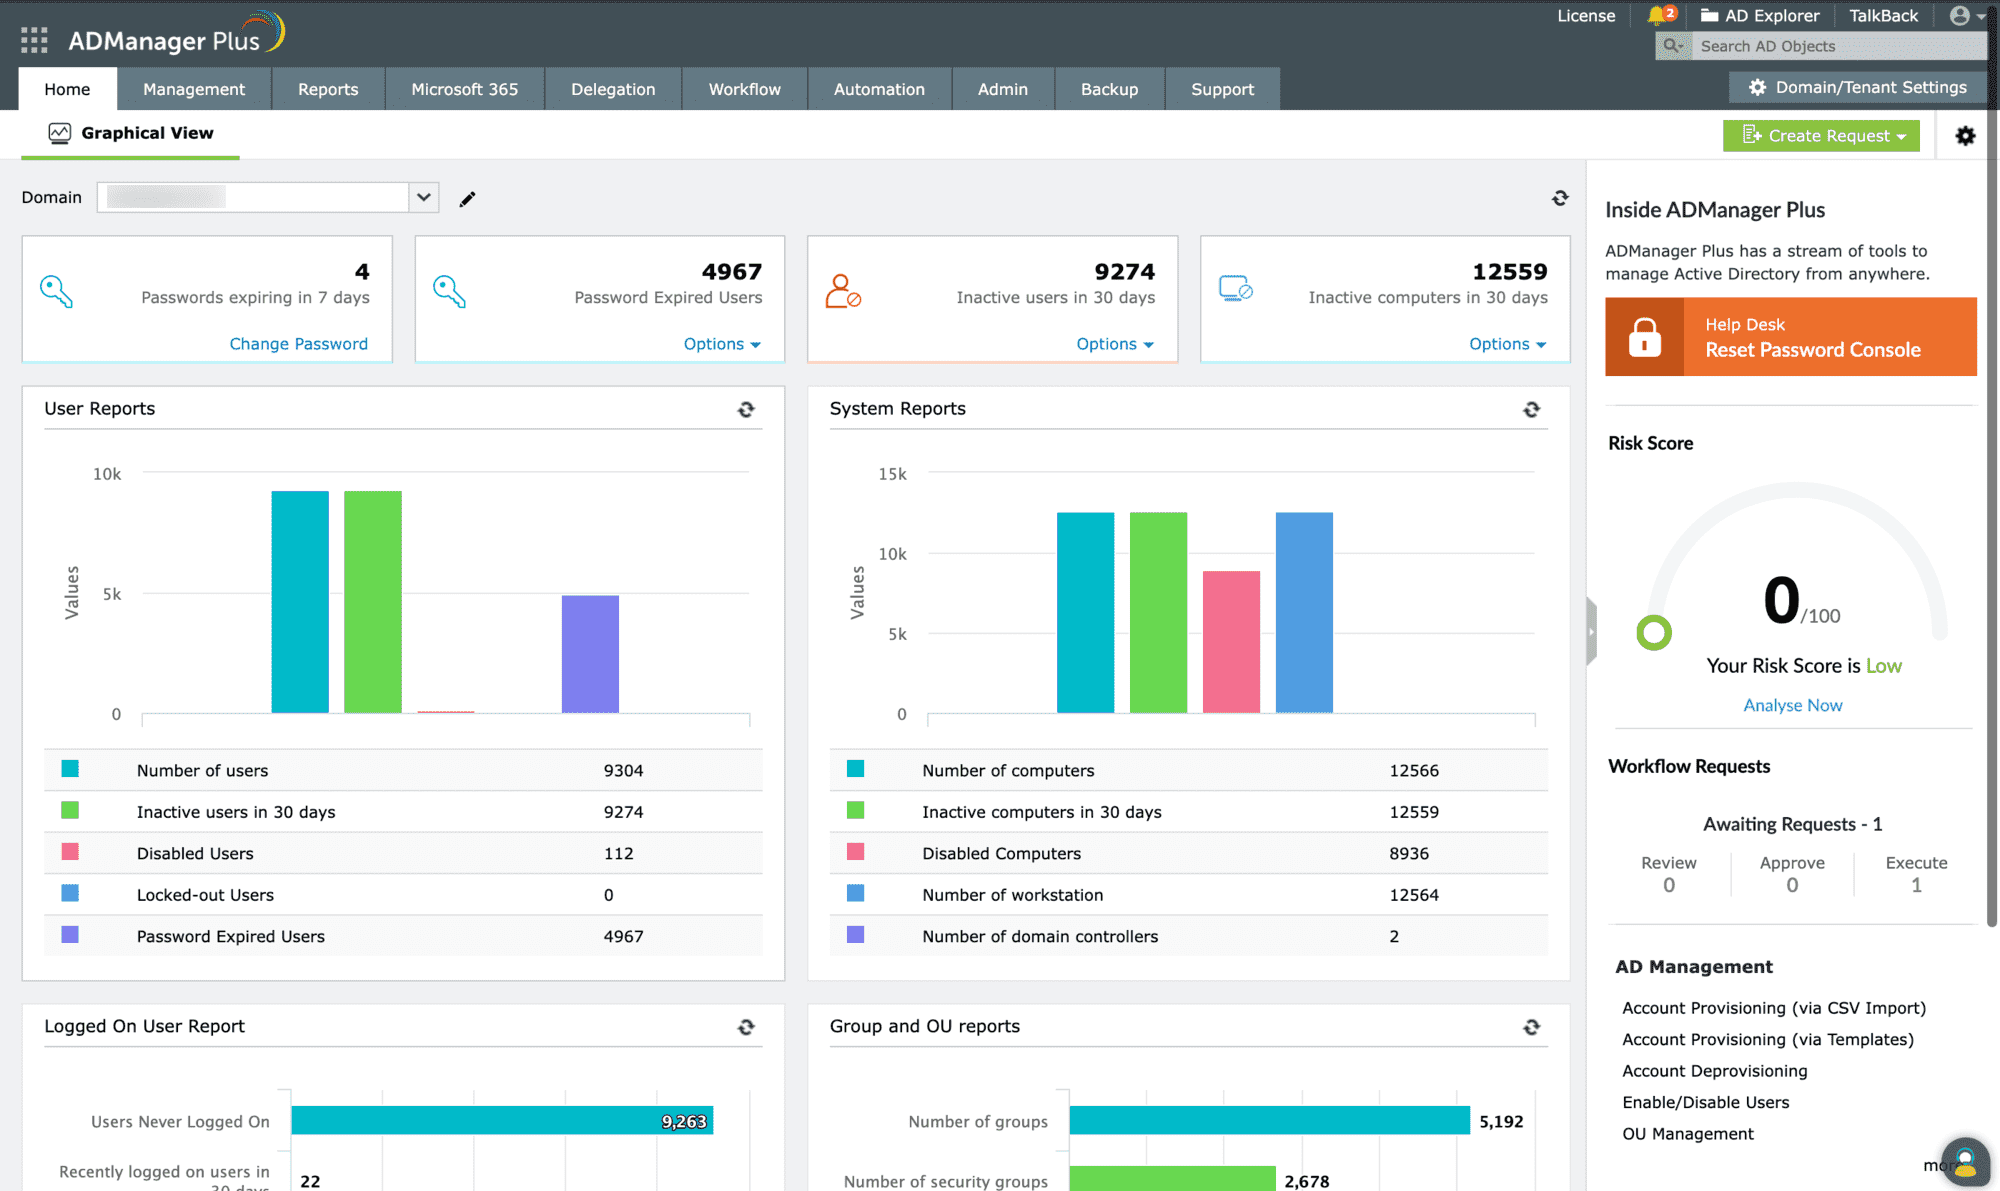2000x1191 pixels.
Task: Open the user account avatar menu
Action: point(1966,15)
